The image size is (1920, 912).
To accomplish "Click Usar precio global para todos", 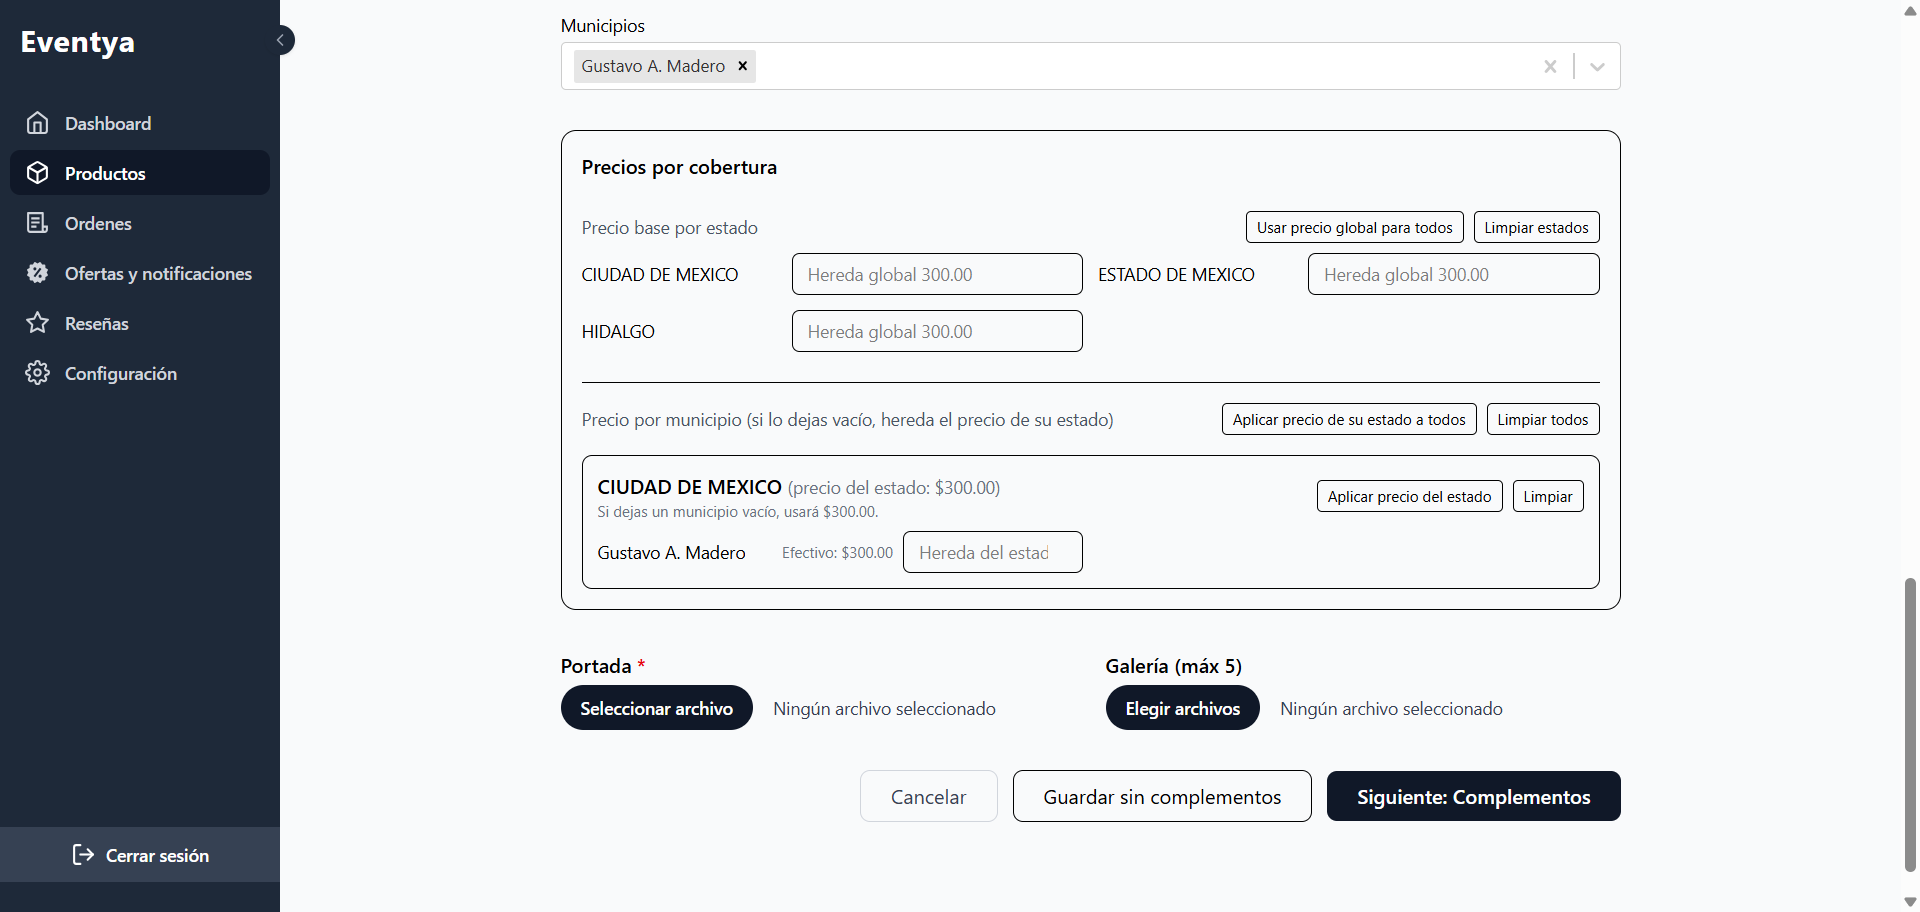I will coord(1354,227).
